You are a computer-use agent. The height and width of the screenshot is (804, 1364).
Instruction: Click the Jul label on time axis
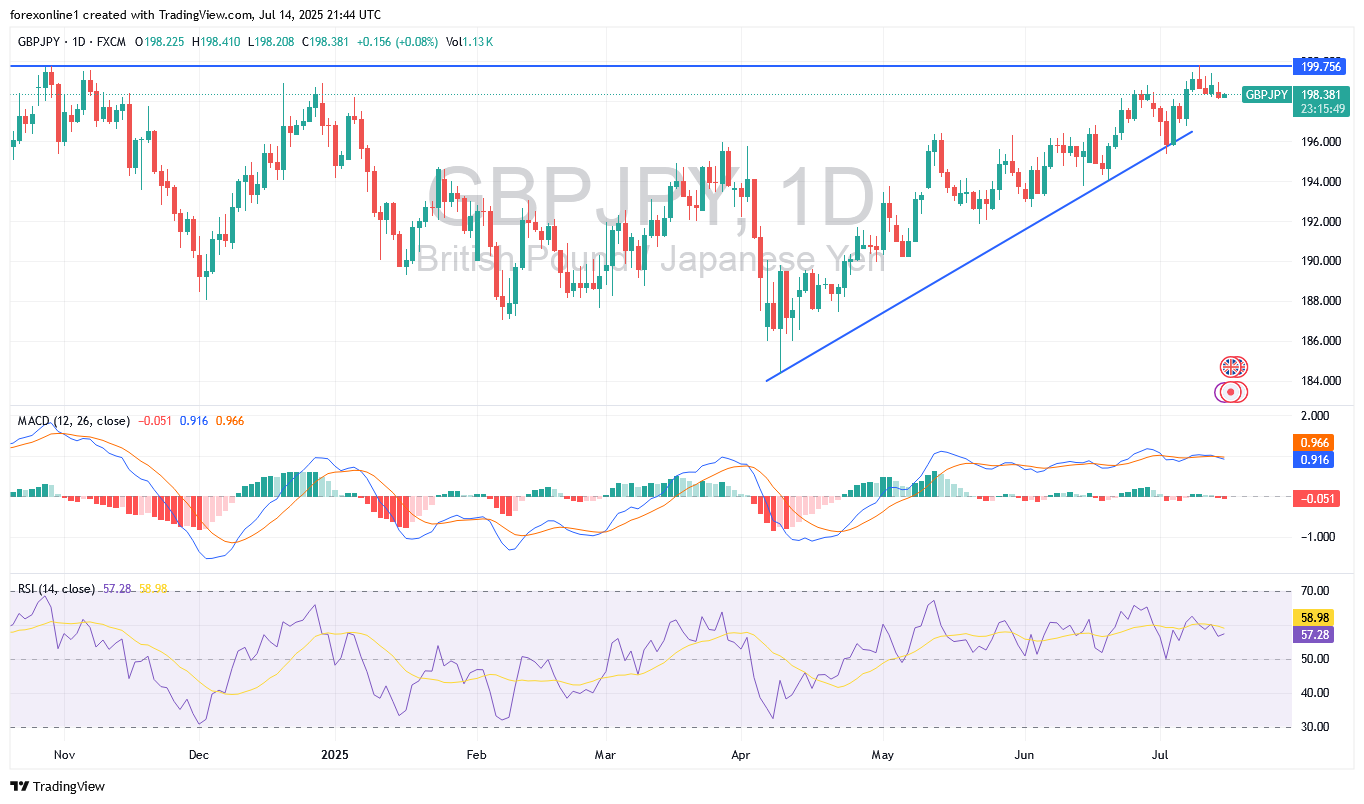[1160, 754]
